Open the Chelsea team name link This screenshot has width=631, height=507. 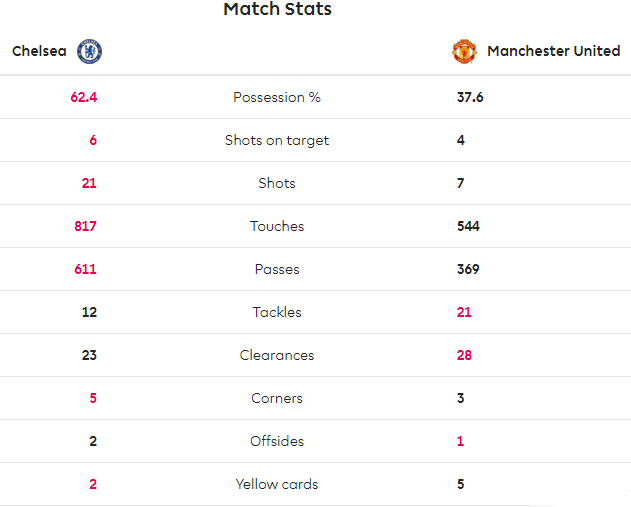tap(39, 51)
